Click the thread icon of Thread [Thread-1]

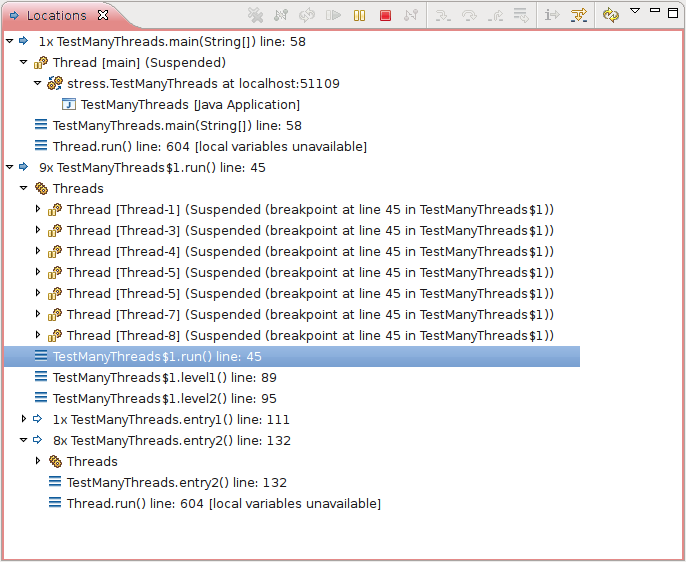click(55, 209)
